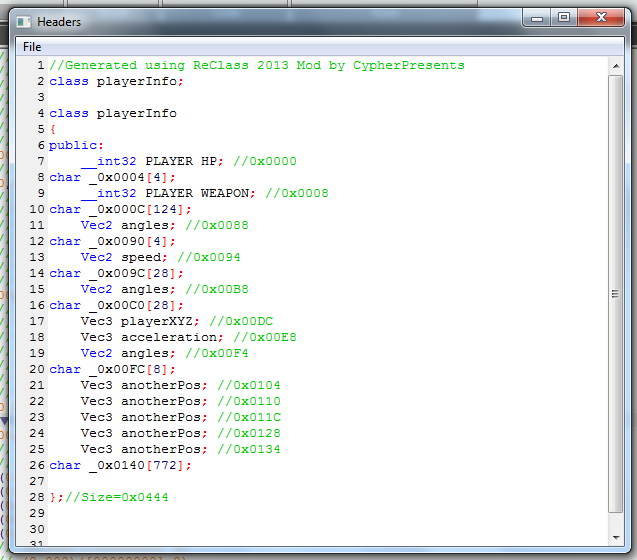The width and height of the screenshot is (637, 560).
Task: Click the comment 'Generated using ReClass 2013 Mod by CypherPresents'
Action: [x=257, y=65]
